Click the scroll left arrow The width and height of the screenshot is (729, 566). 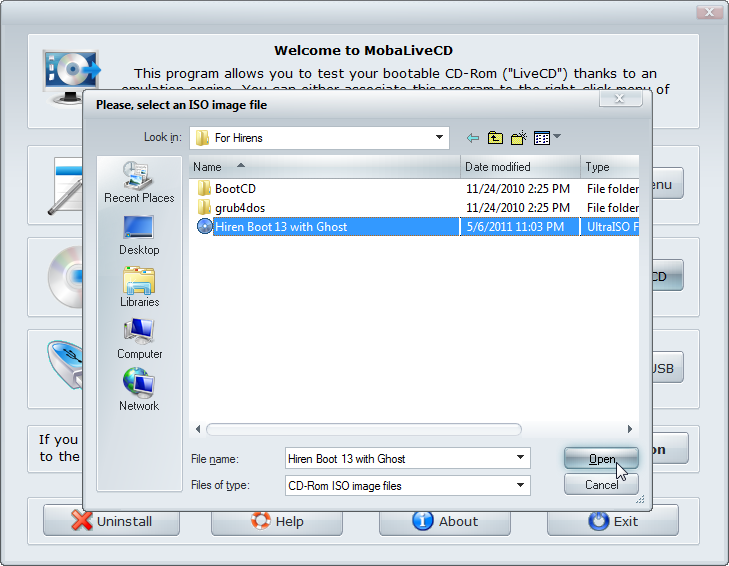198,429
